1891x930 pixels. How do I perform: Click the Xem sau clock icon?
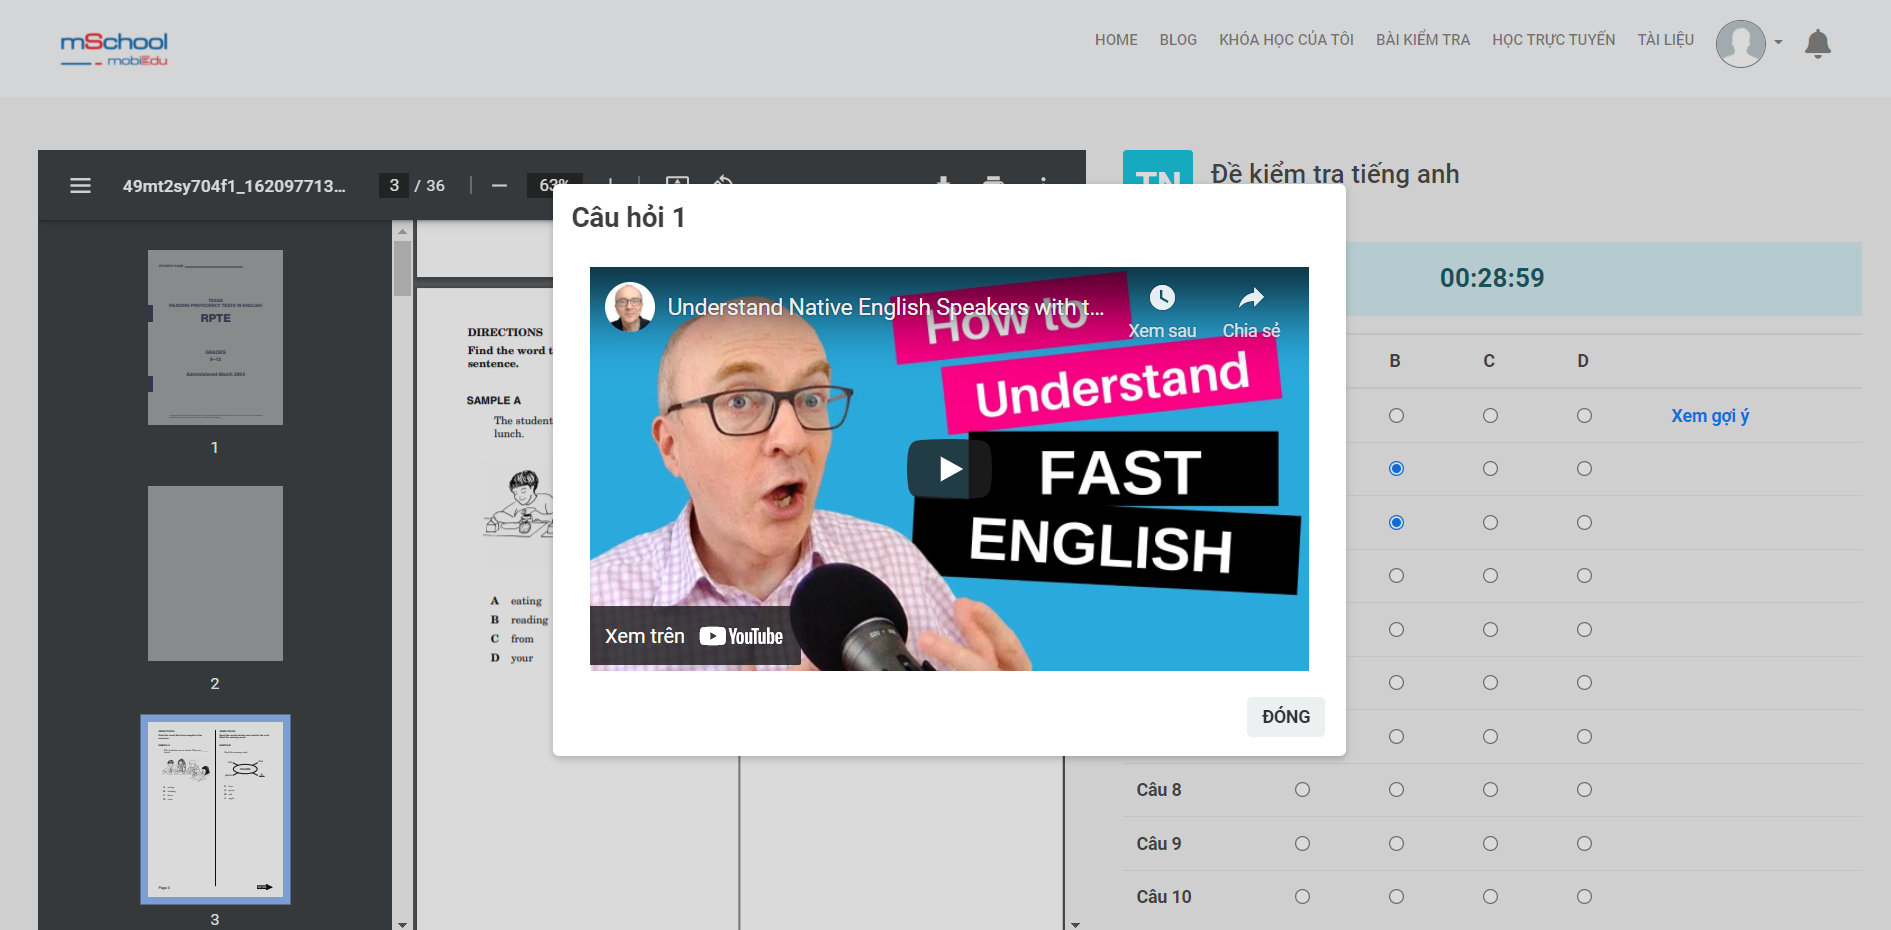pyautogui.click(x=1162, y=298)
